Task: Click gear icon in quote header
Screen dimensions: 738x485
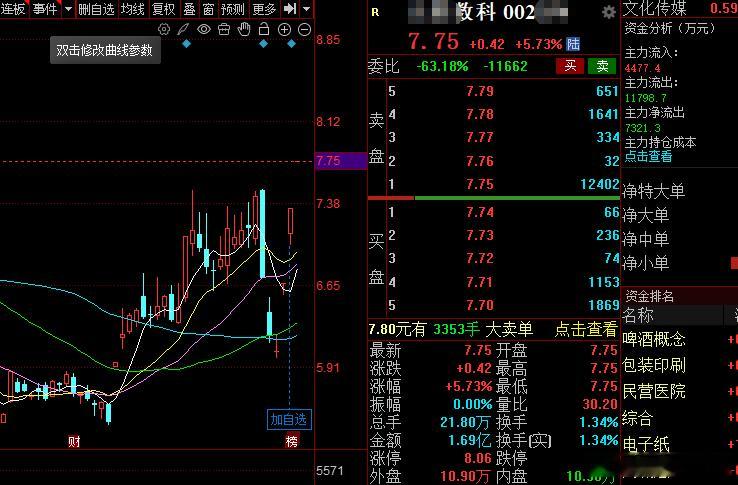Action: pyautogui.click(x=609, y=12)
